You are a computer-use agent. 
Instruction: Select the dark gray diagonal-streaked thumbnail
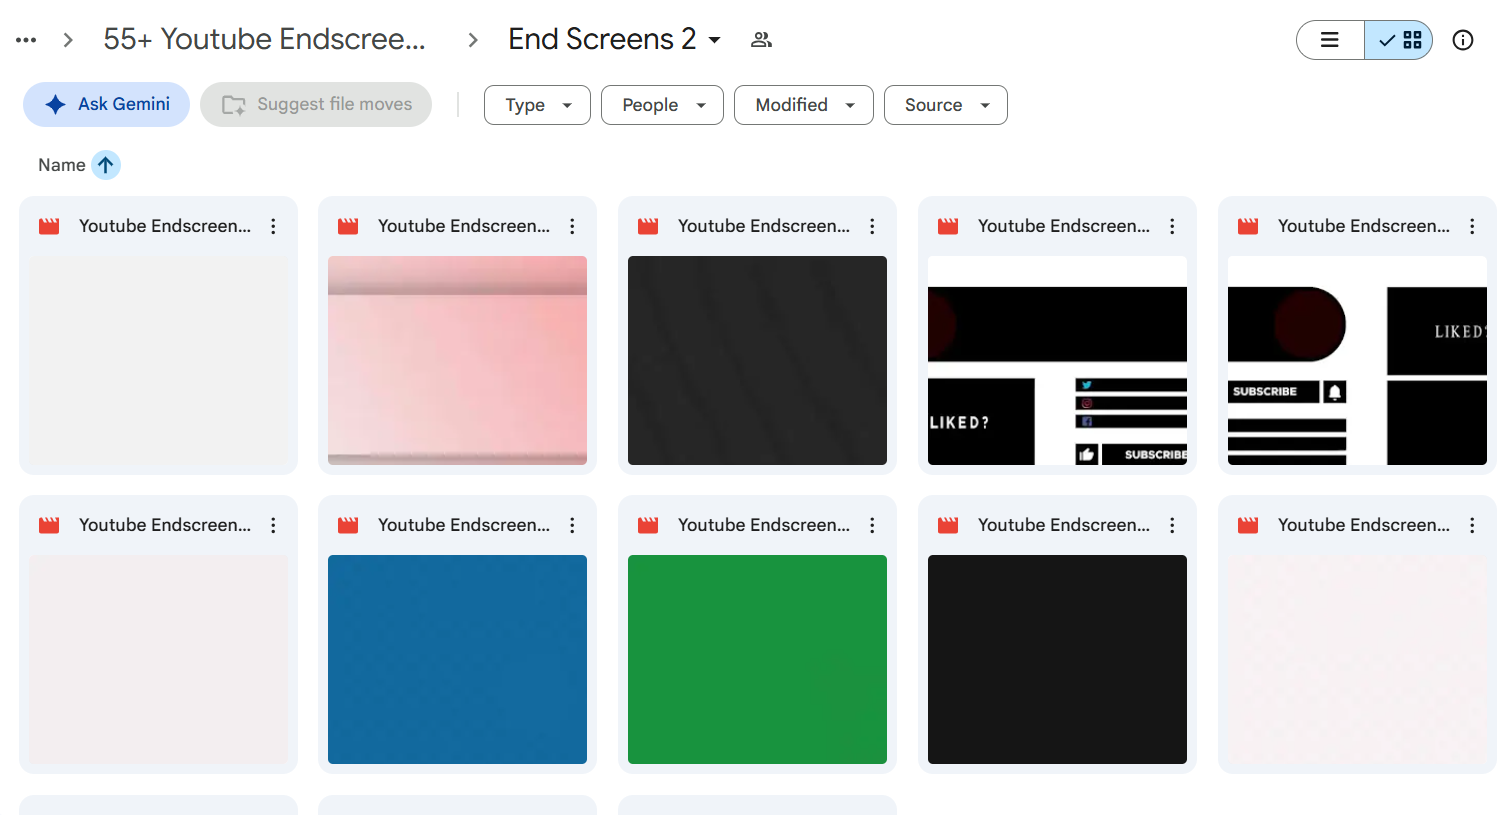coord(757,360)
